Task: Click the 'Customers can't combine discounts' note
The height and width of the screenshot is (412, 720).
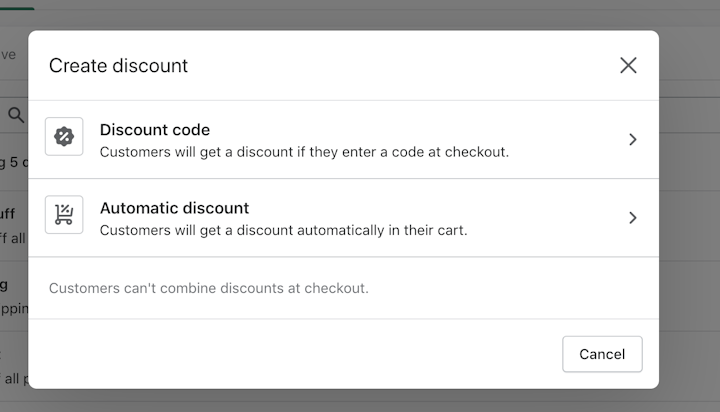Action: point(208,288)
